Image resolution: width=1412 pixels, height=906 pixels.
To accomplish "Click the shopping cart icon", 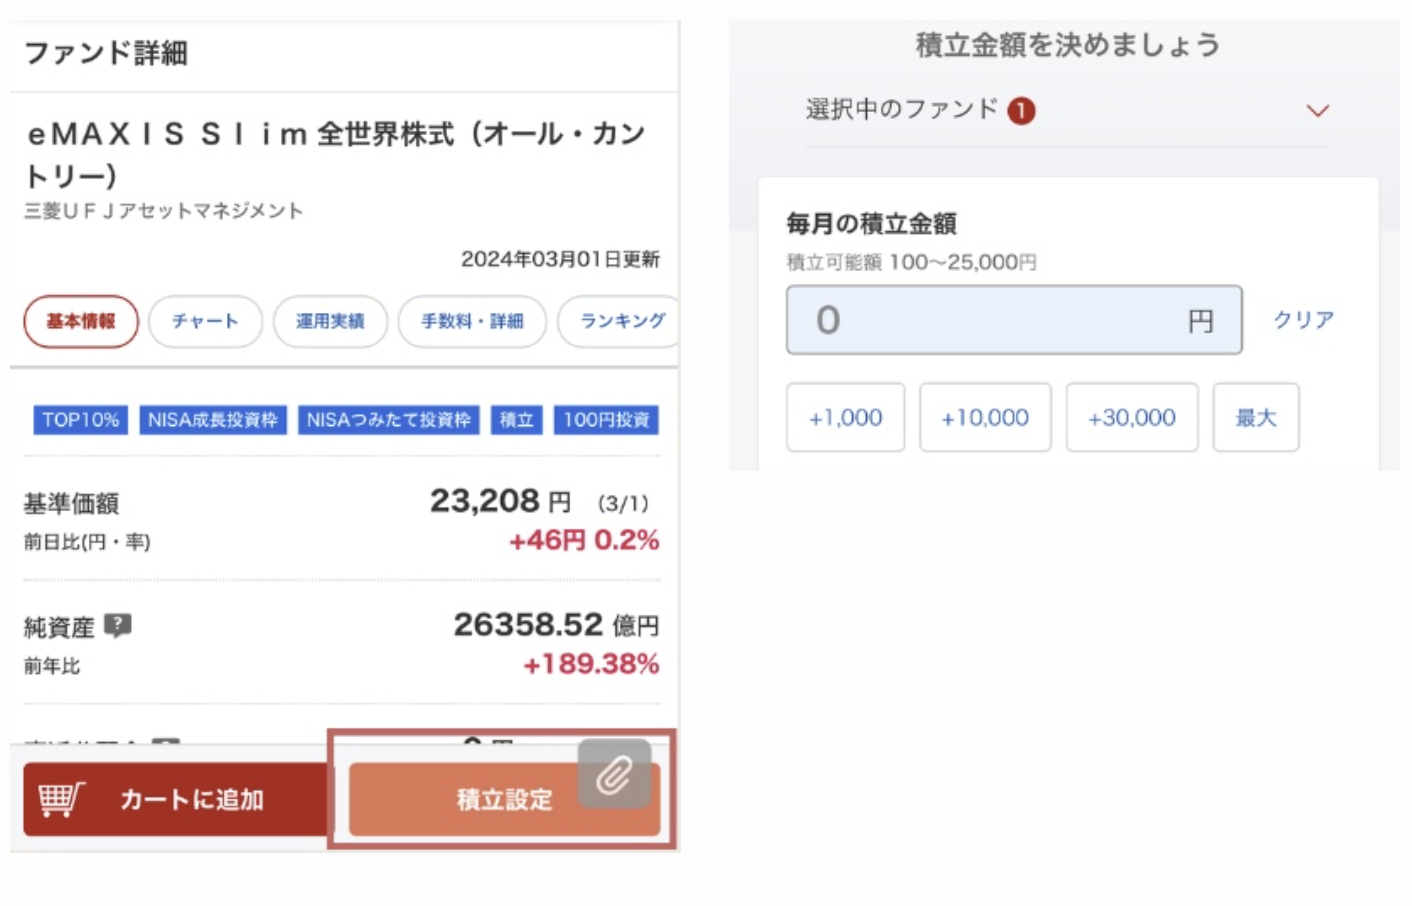I will pyautogui.click(x=61, y=799).
